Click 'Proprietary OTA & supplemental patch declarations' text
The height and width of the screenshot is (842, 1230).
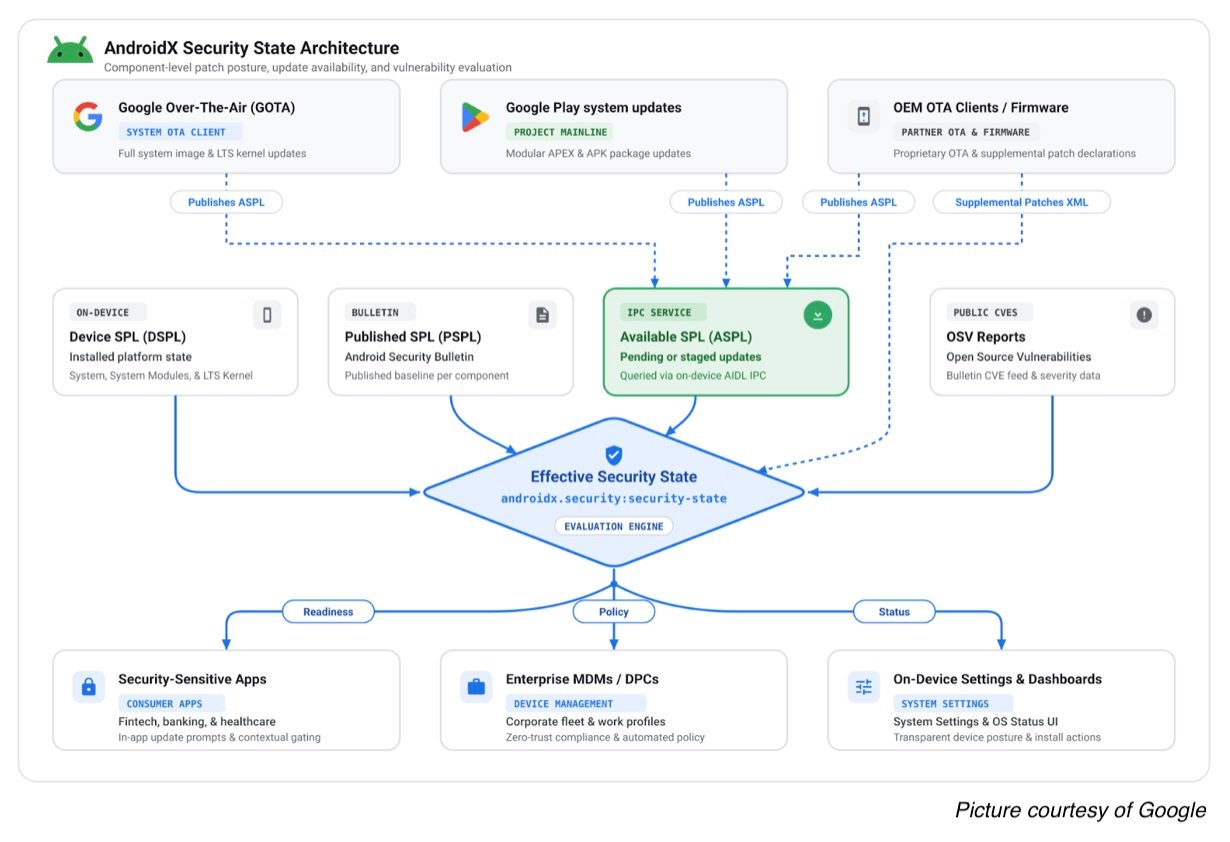click(x=1015, y=154)
